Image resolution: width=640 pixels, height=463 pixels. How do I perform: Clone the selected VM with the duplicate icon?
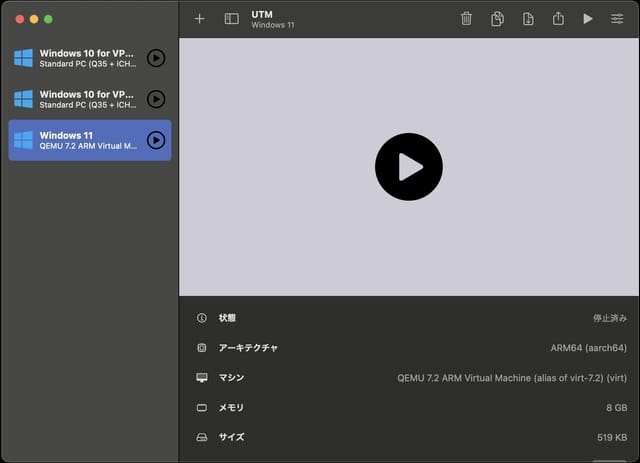click(x=497, y=19)
